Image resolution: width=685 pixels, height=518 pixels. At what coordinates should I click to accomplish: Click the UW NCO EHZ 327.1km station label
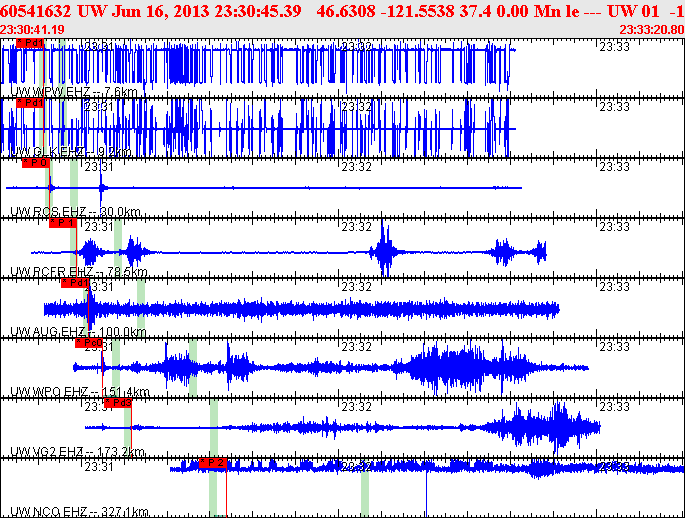point(79,512)
